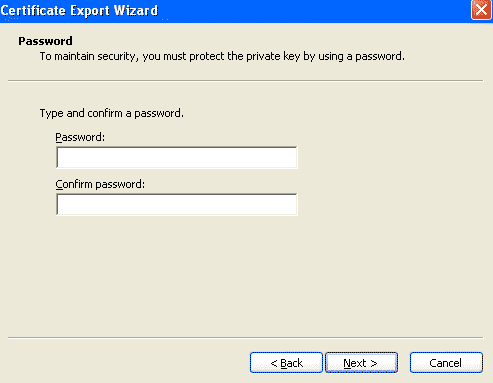Click the separator line under the header

(246, 80)
